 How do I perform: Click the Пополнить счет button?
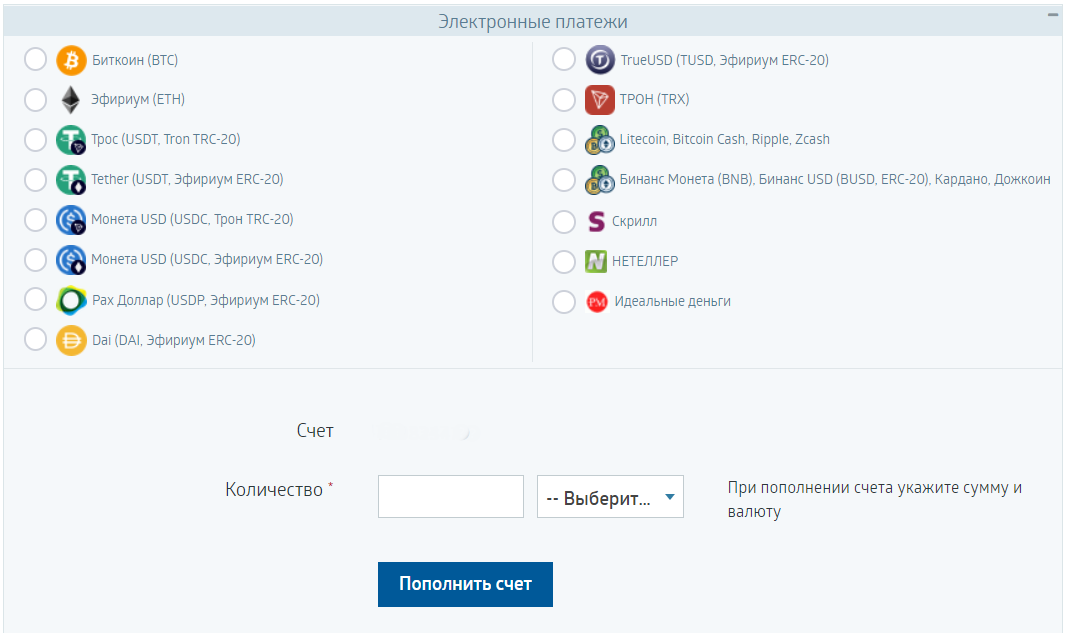tap(465, 584)
